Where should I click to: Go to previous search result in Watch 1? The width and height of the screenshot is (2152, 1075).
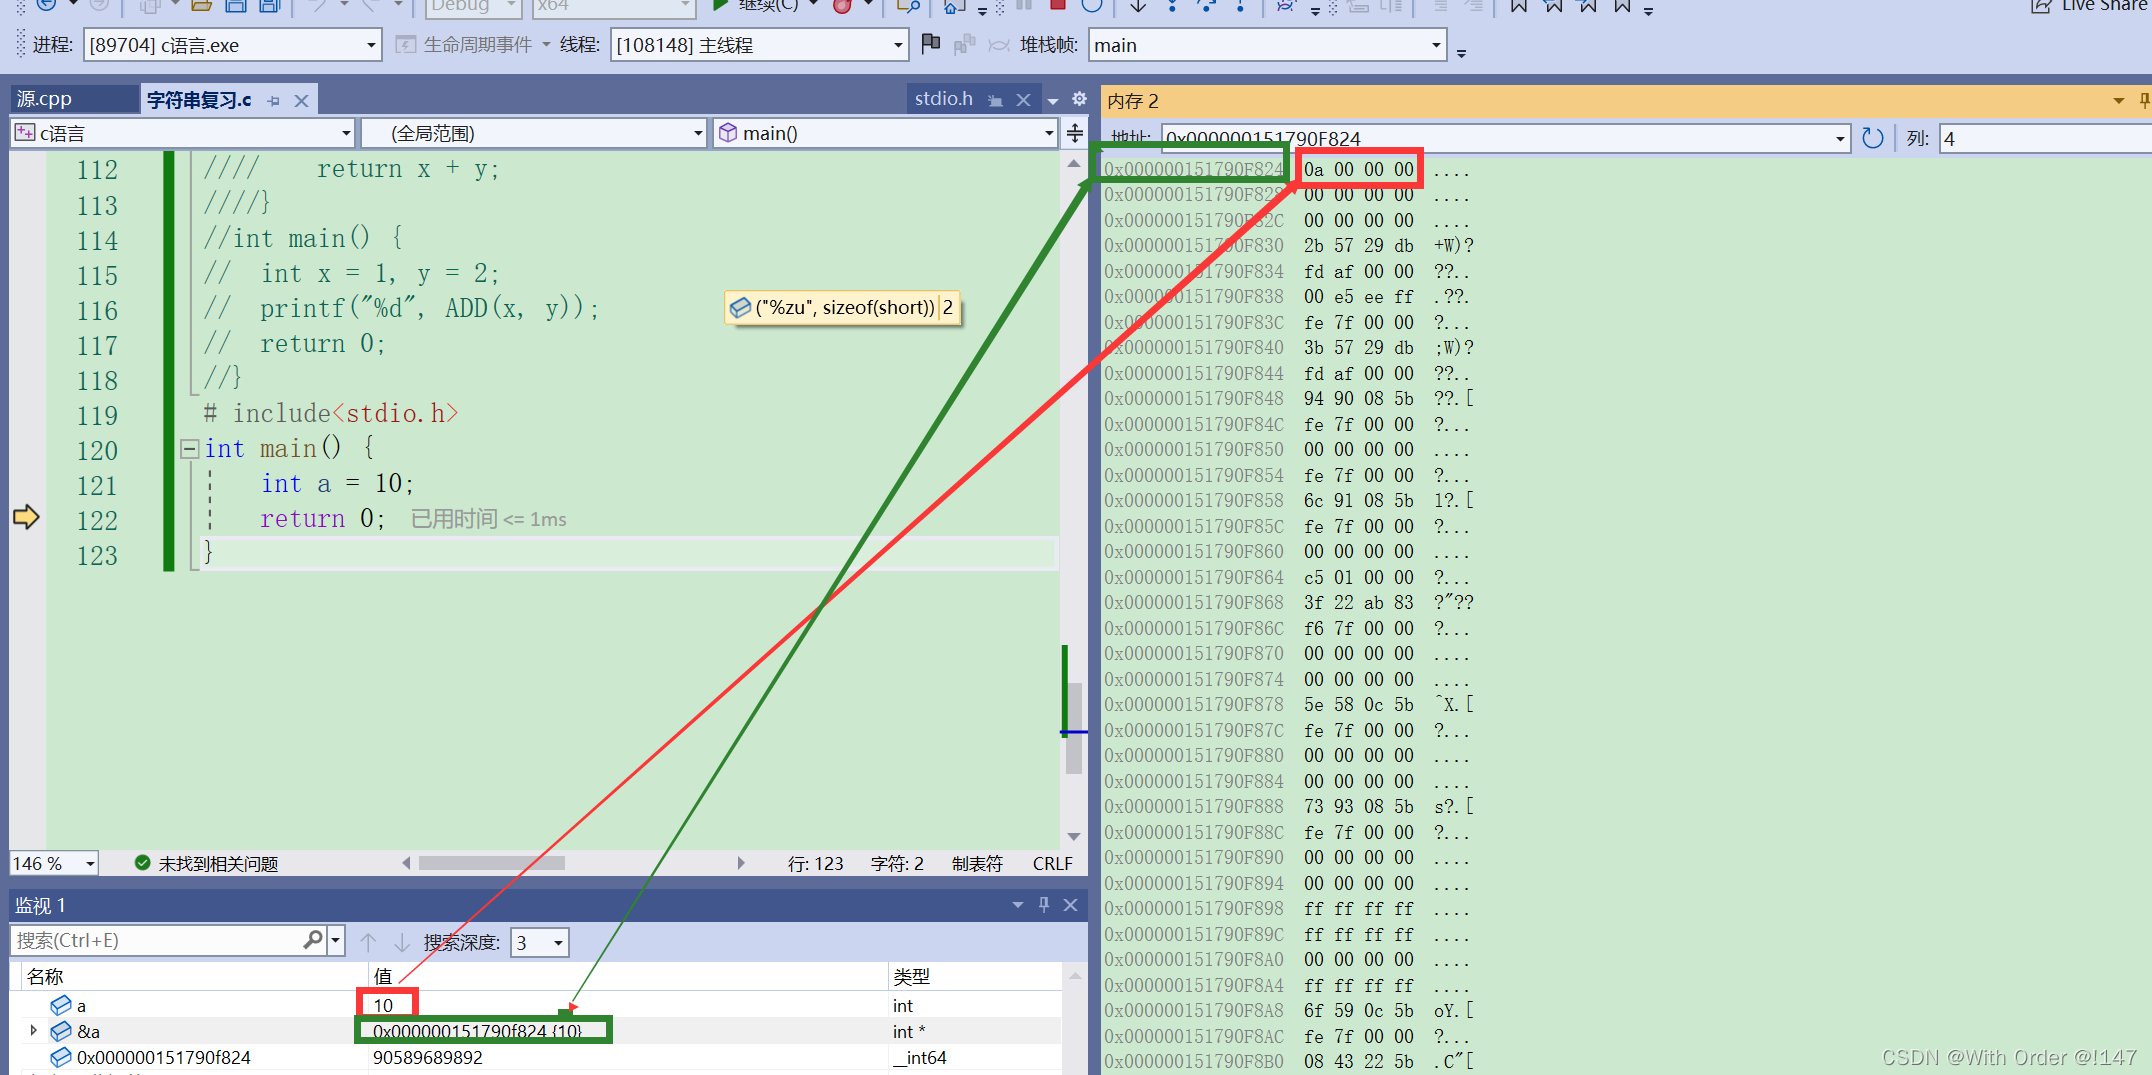(368, 941)
